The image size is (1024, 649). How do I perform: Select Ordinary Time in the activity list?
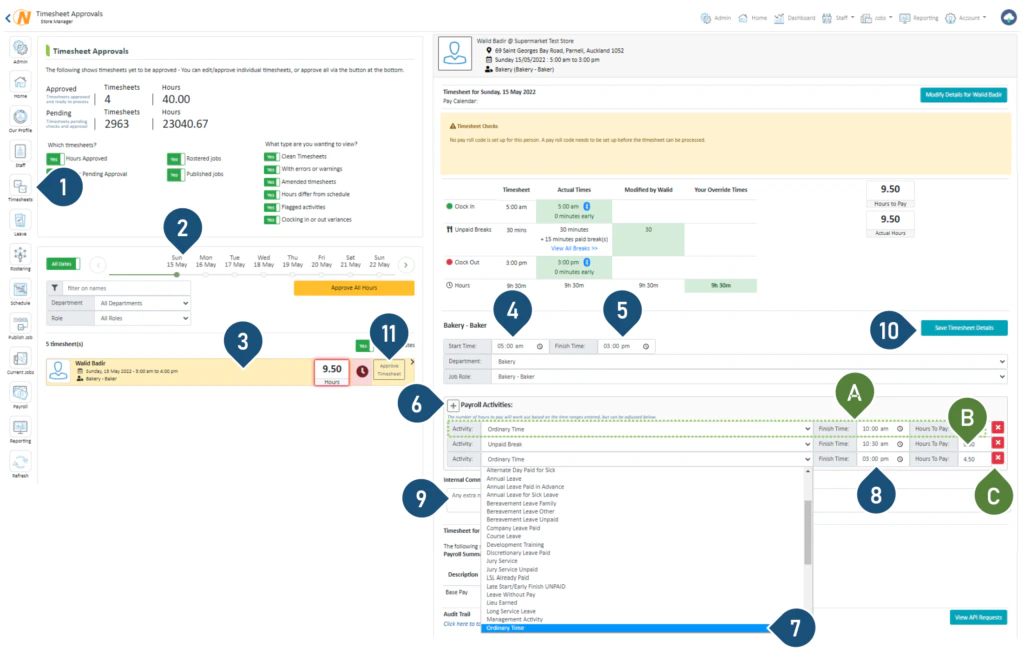(x=625, y=628)
